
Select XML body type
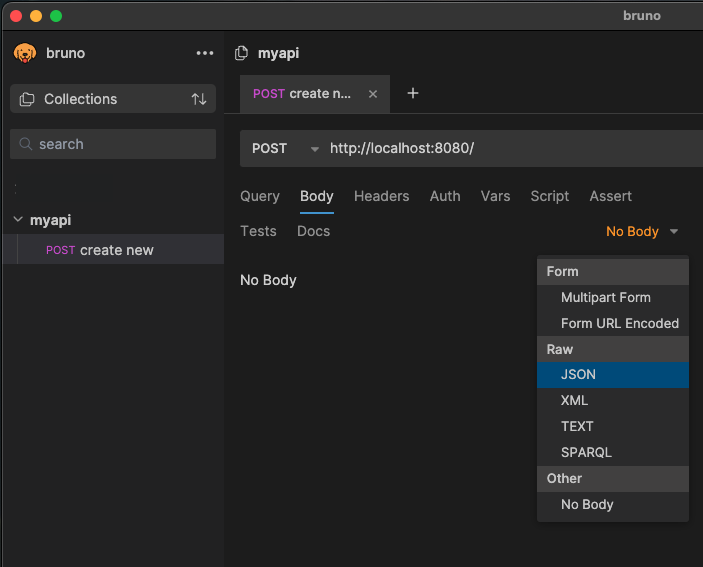(612, 400)
